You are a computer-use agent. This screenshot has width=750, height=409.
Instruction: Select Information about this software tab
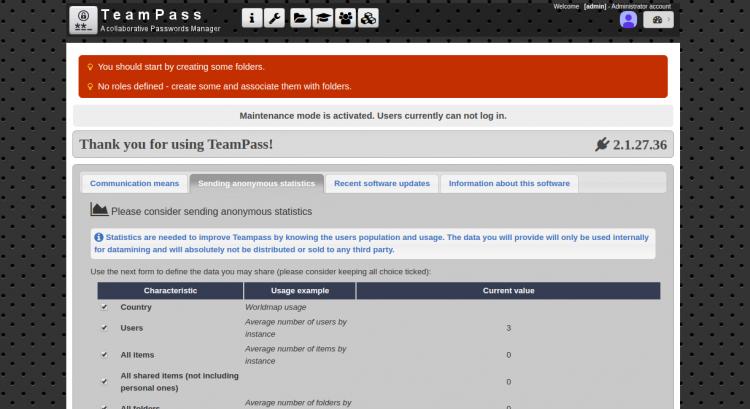coord(509,184)
